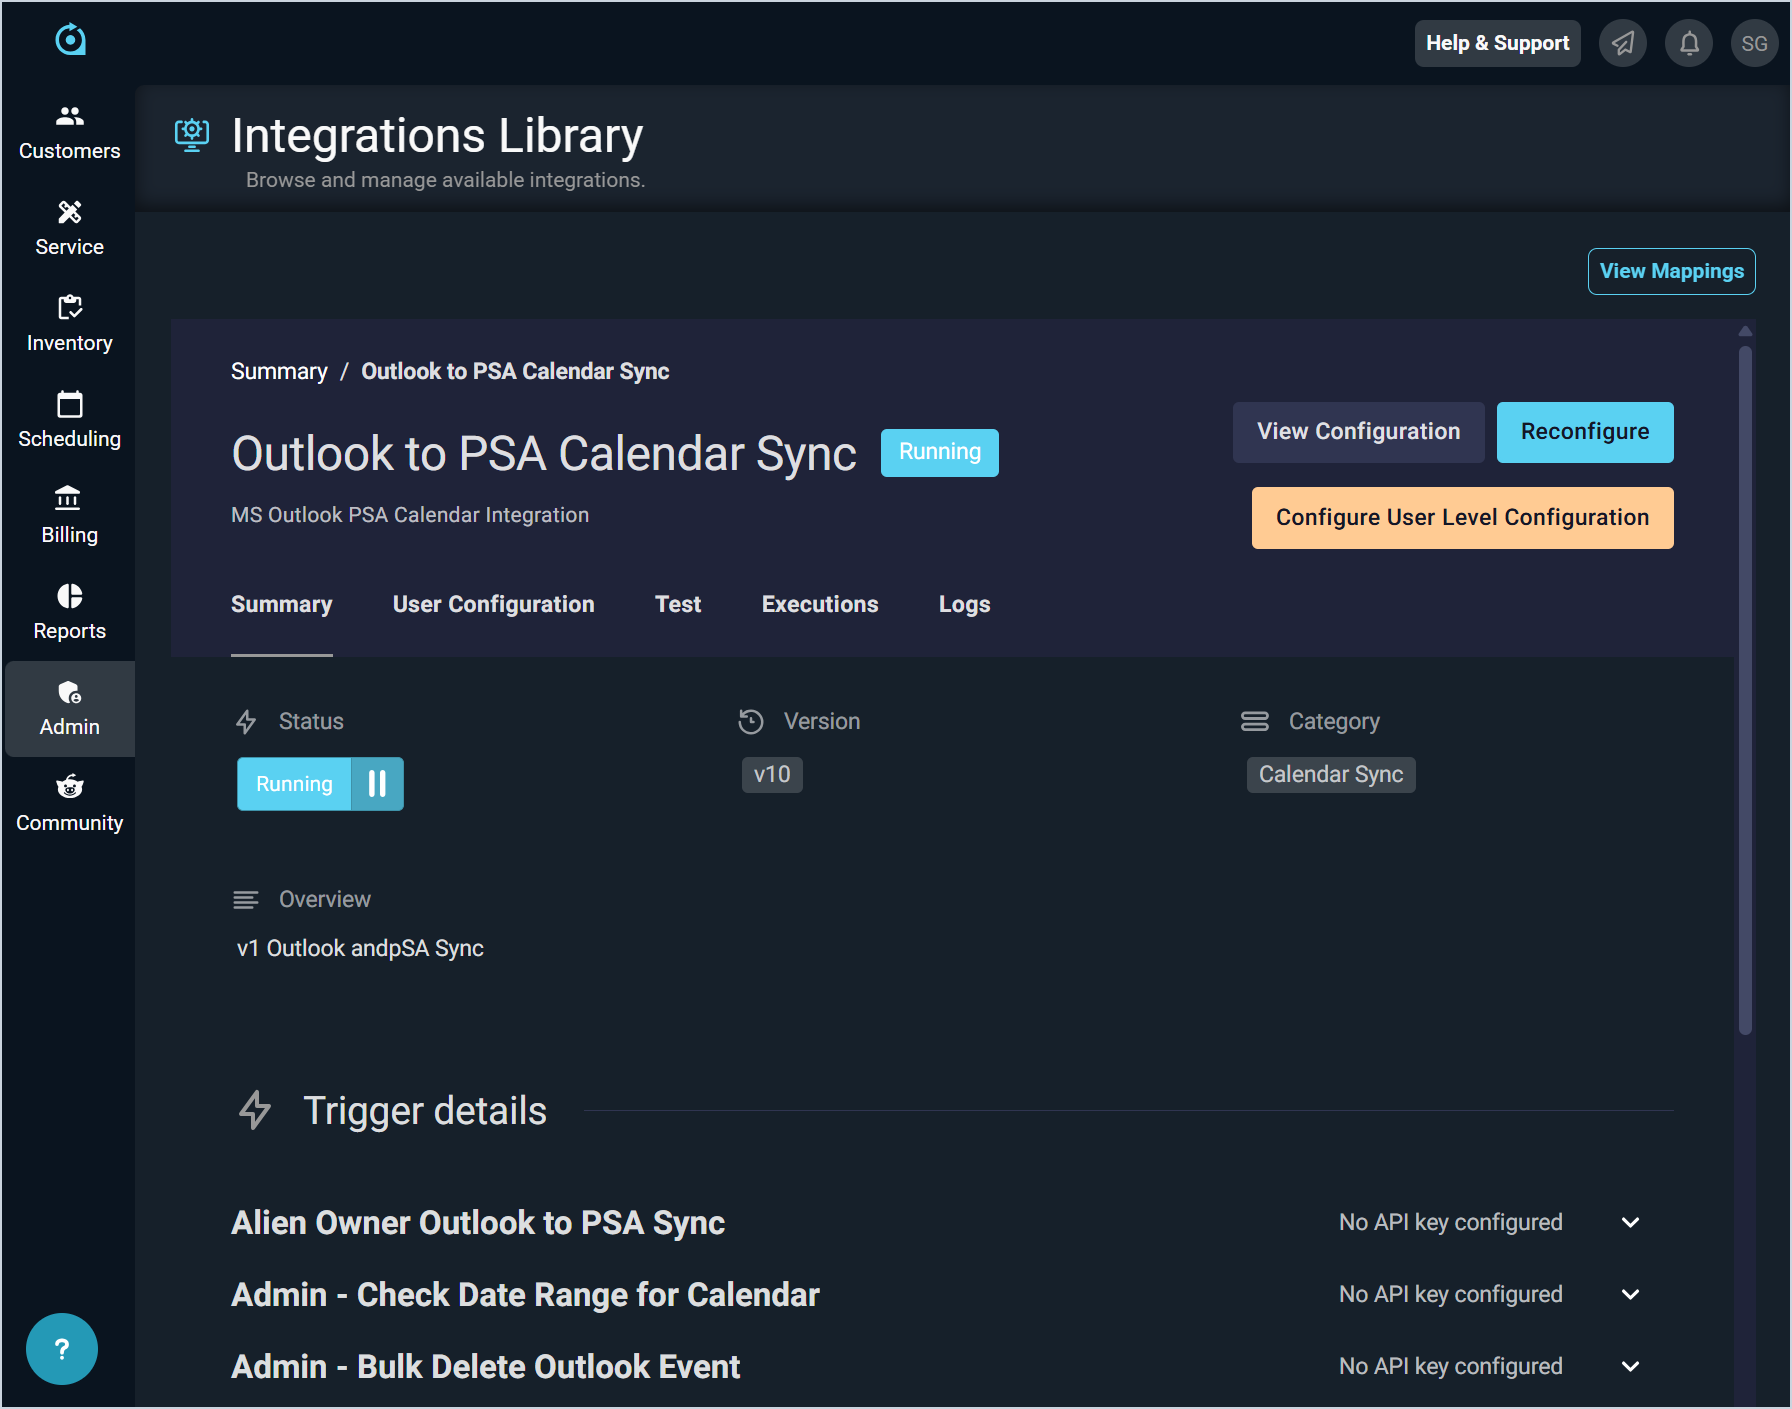Open the Service tools section

(x=69, y=229)
